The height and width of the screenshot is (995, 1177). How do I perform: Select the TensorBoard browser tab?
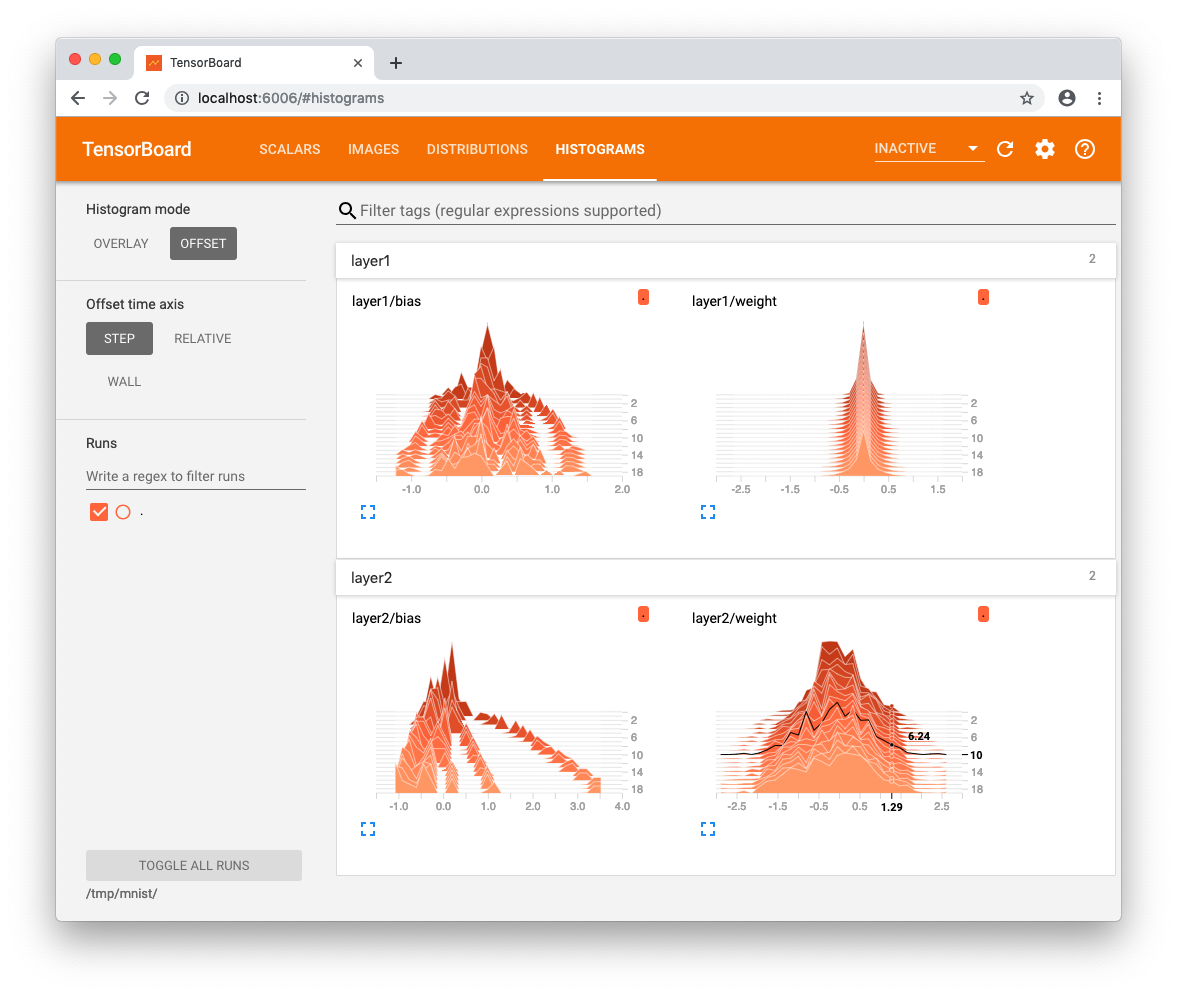[x=254, y=63]
